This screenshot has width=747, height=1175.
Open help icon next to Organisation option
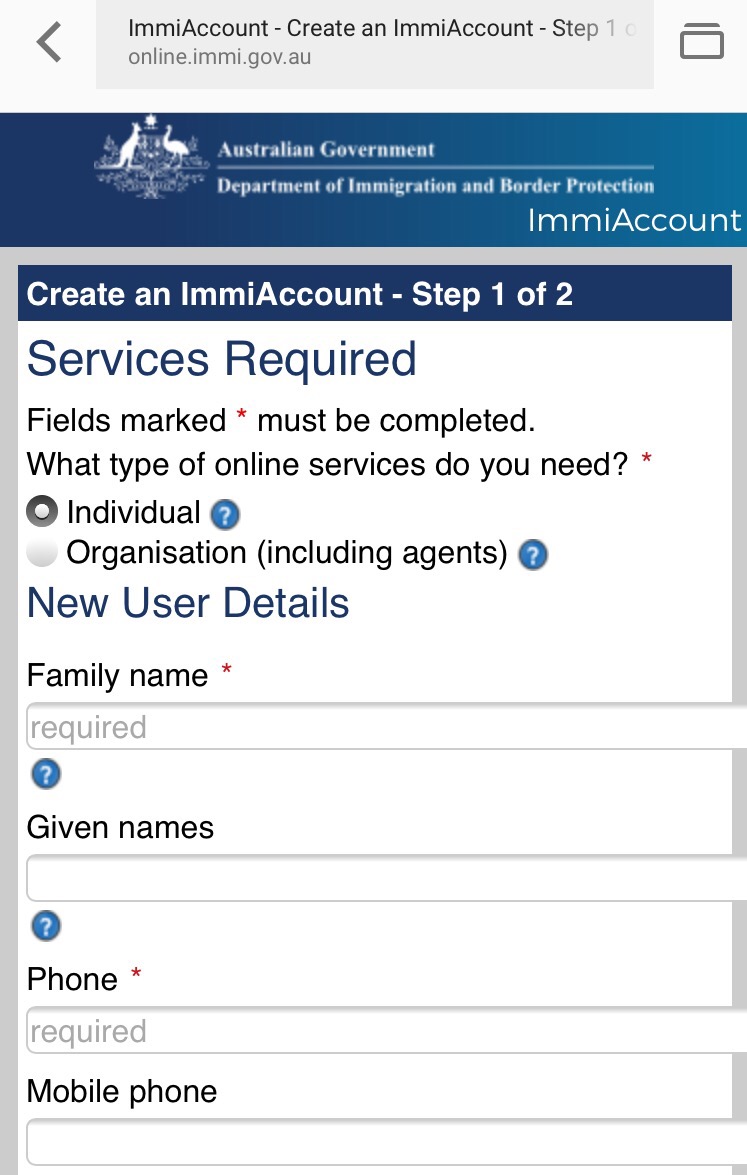tap(533, 555)
